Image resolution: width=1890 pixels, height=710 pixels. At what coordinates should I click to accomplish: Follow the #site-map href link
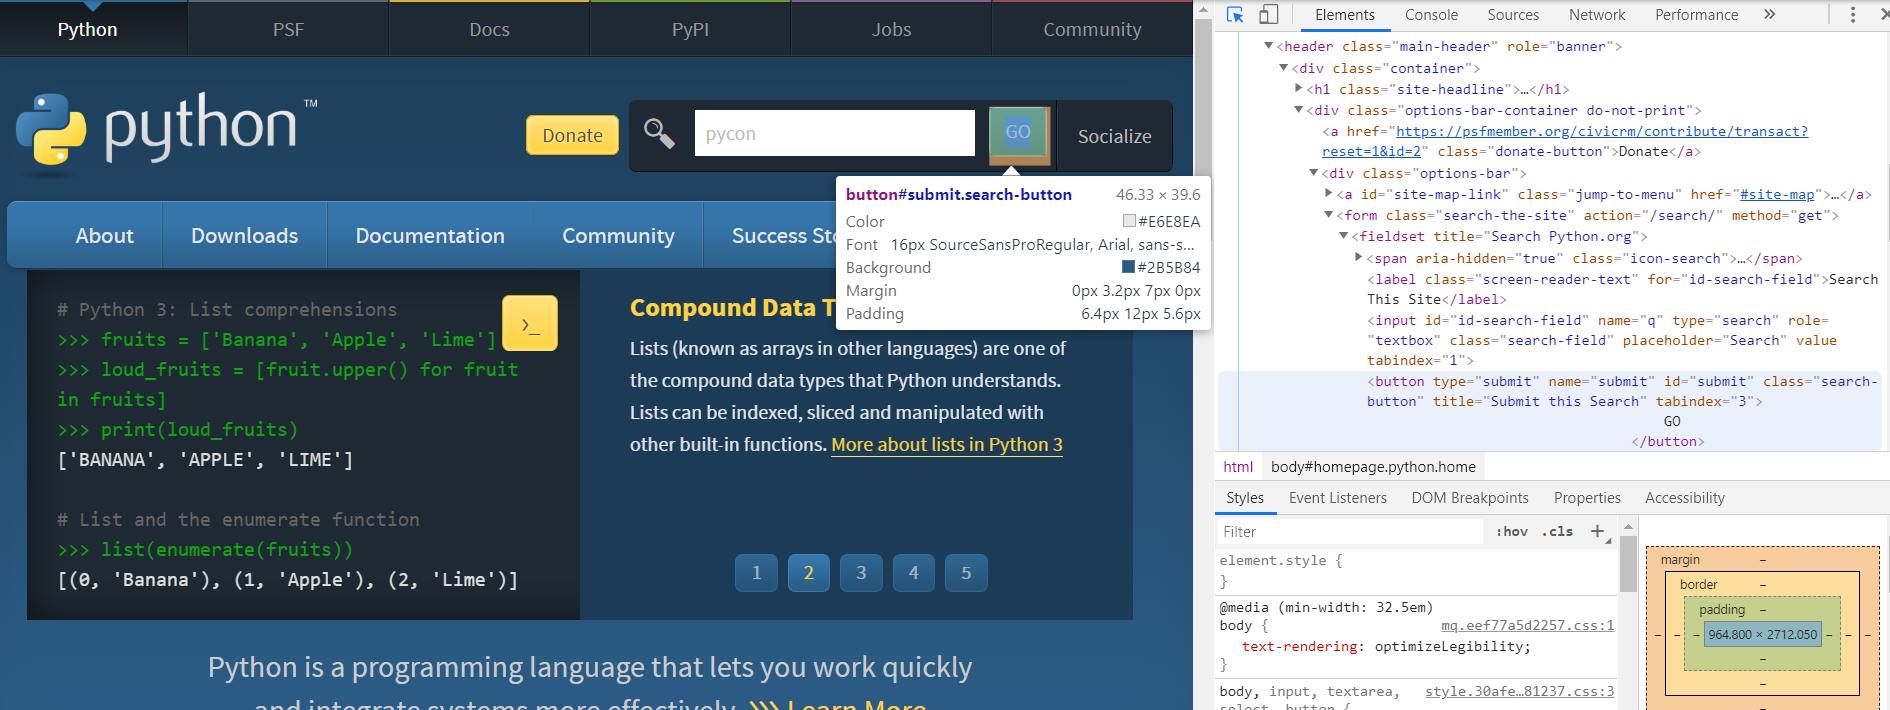pyautogui.click(x=1777, y=194)
